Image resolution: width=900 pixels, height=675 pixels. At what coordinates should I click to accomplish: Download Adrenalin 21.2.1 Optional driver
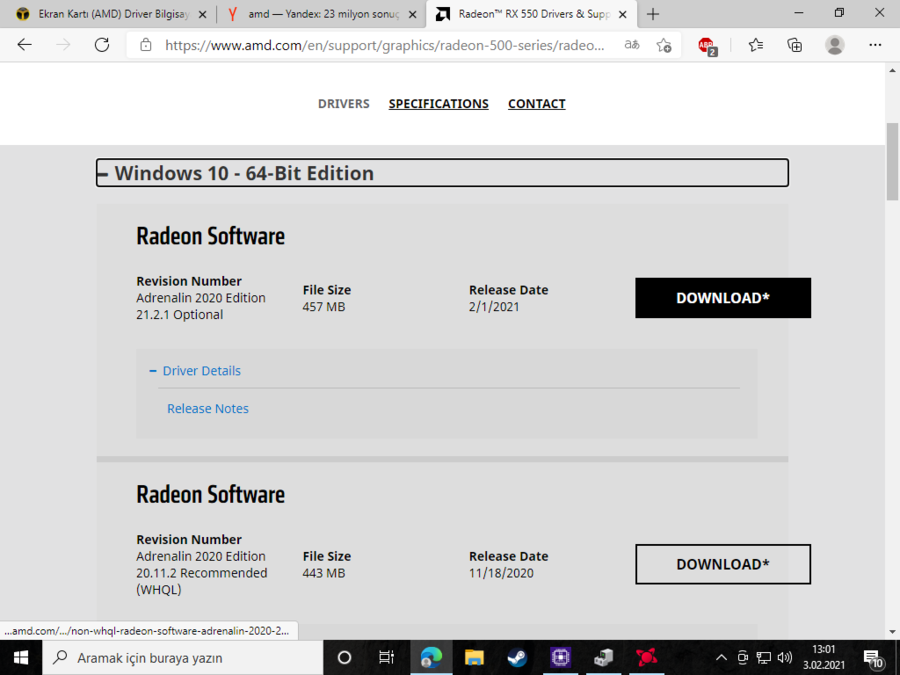click(723, 298)
